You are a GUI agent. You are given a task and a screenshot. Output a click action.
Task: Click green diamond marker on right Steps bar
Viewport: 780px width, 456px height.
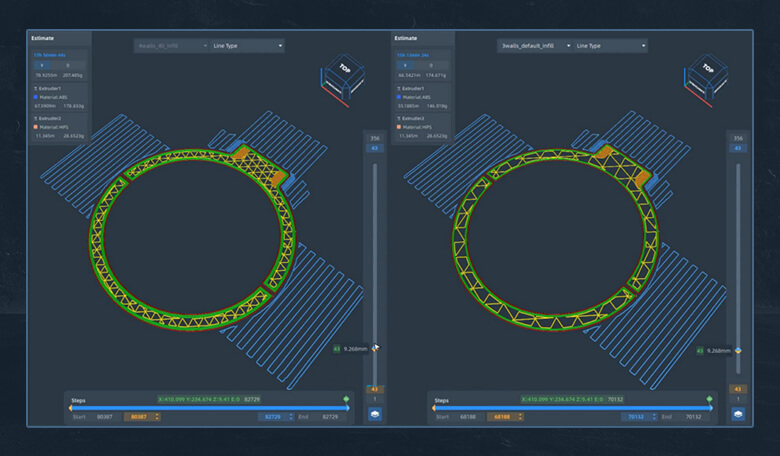(x=710, y=398)
